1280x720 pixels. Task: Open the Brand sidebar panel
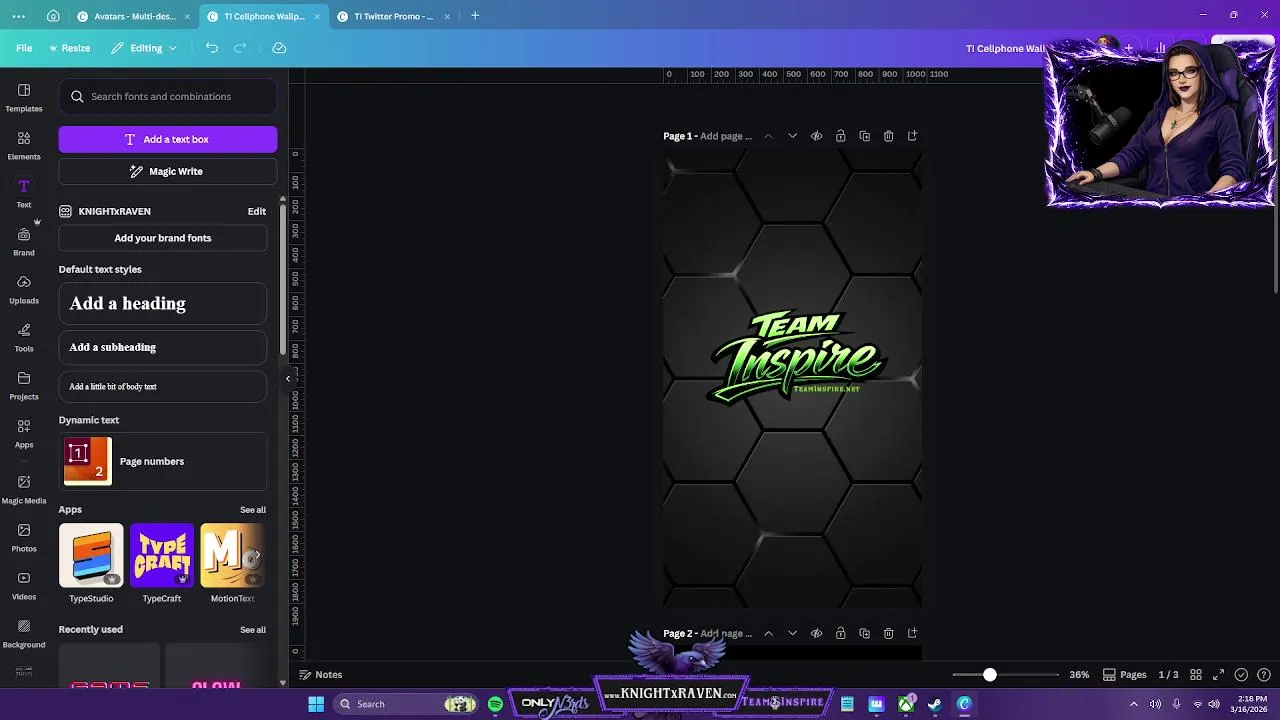click(24, 241)
